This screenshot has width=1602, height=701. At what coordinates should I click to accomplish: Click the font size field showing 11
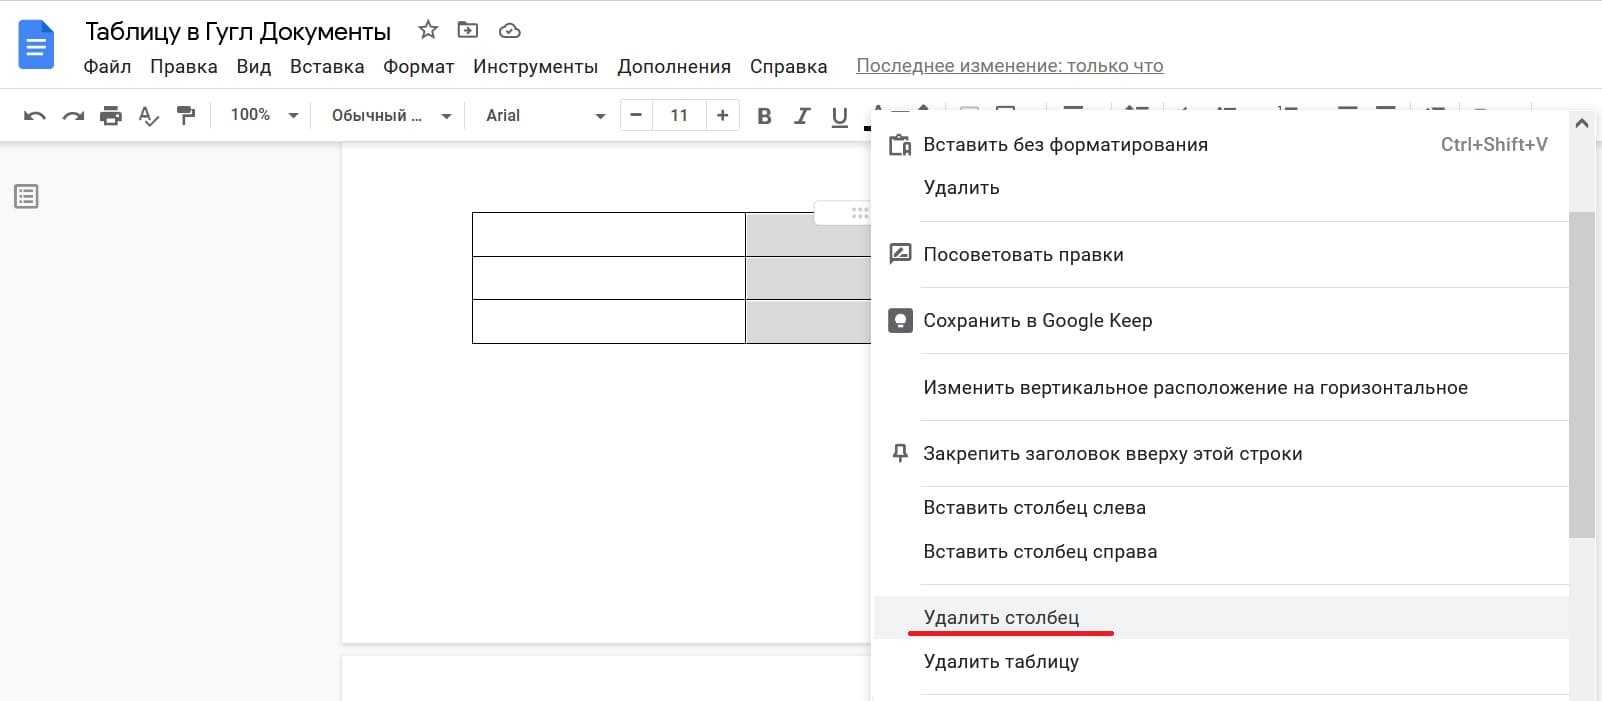click(x=679, y=115)
